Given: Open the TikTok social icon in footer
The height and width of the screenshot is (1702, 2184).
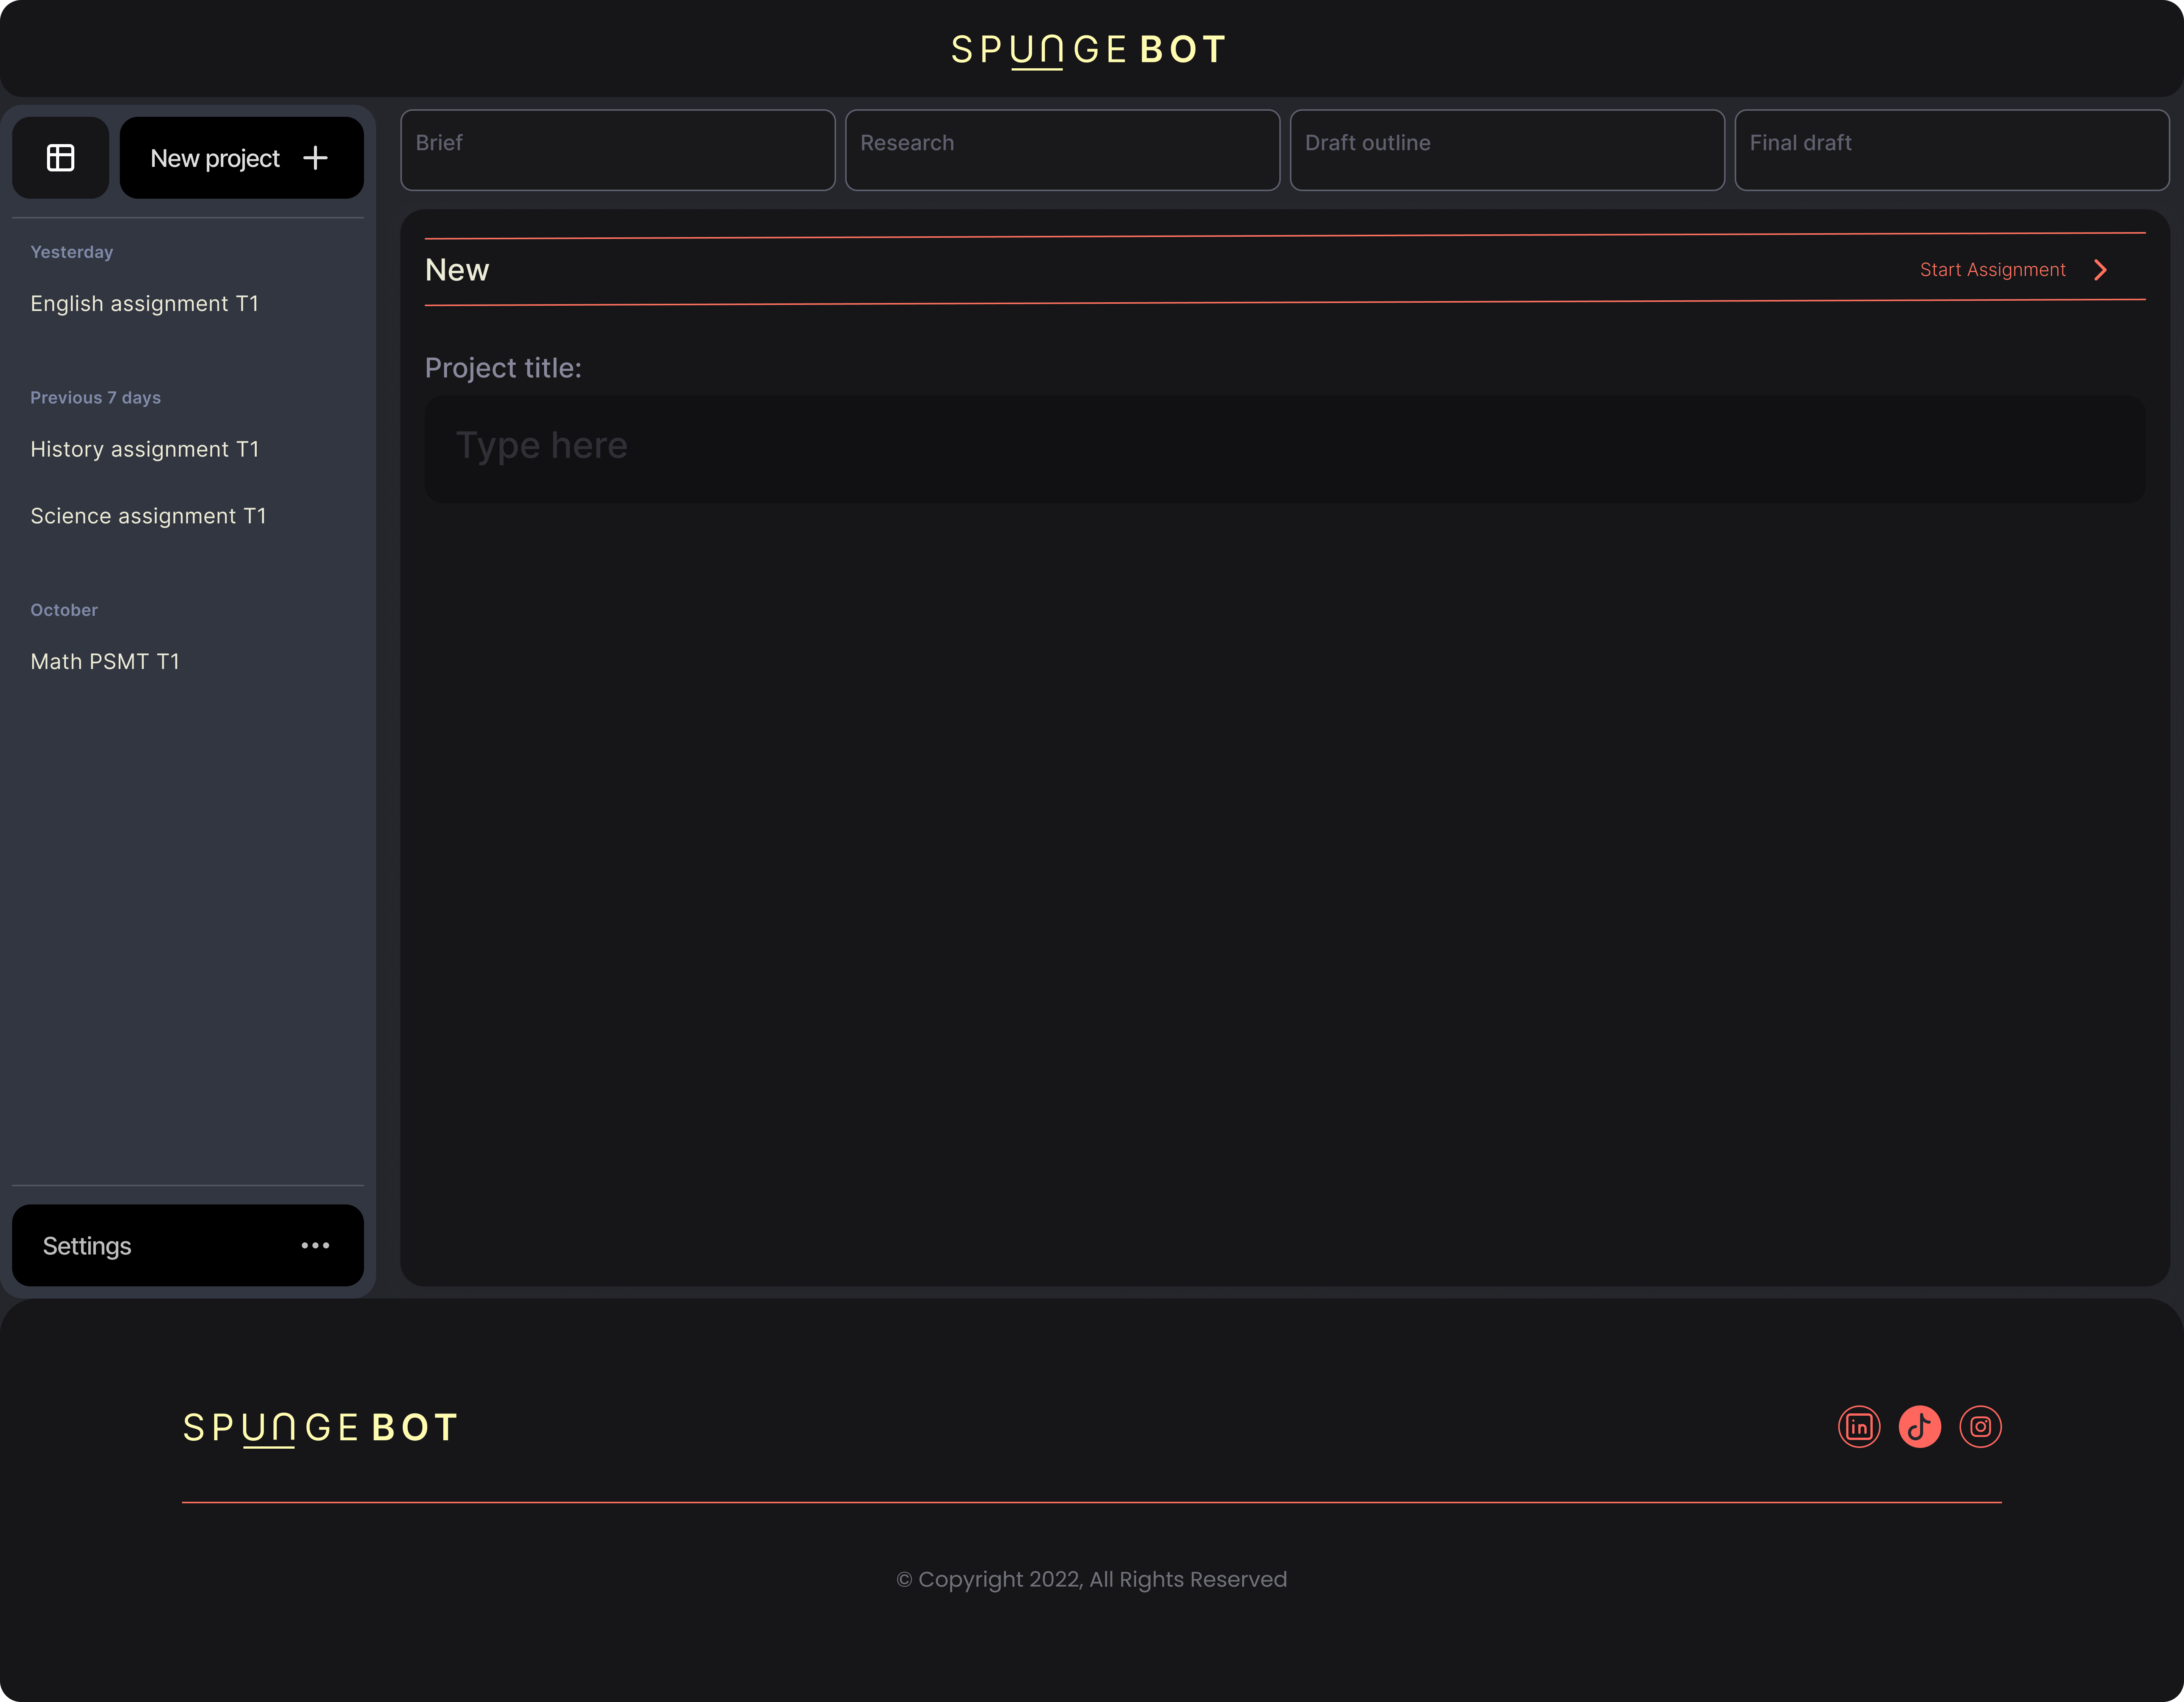Looking at the screenshot, I should 1920,1427.
